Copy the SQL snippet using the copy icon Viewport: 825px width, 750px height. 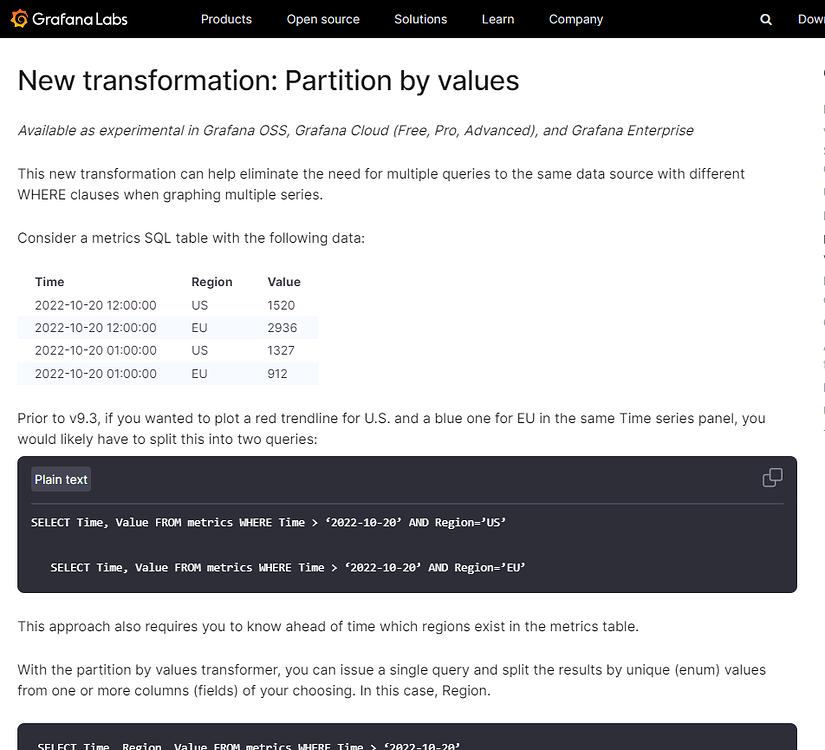click(772, 479)
